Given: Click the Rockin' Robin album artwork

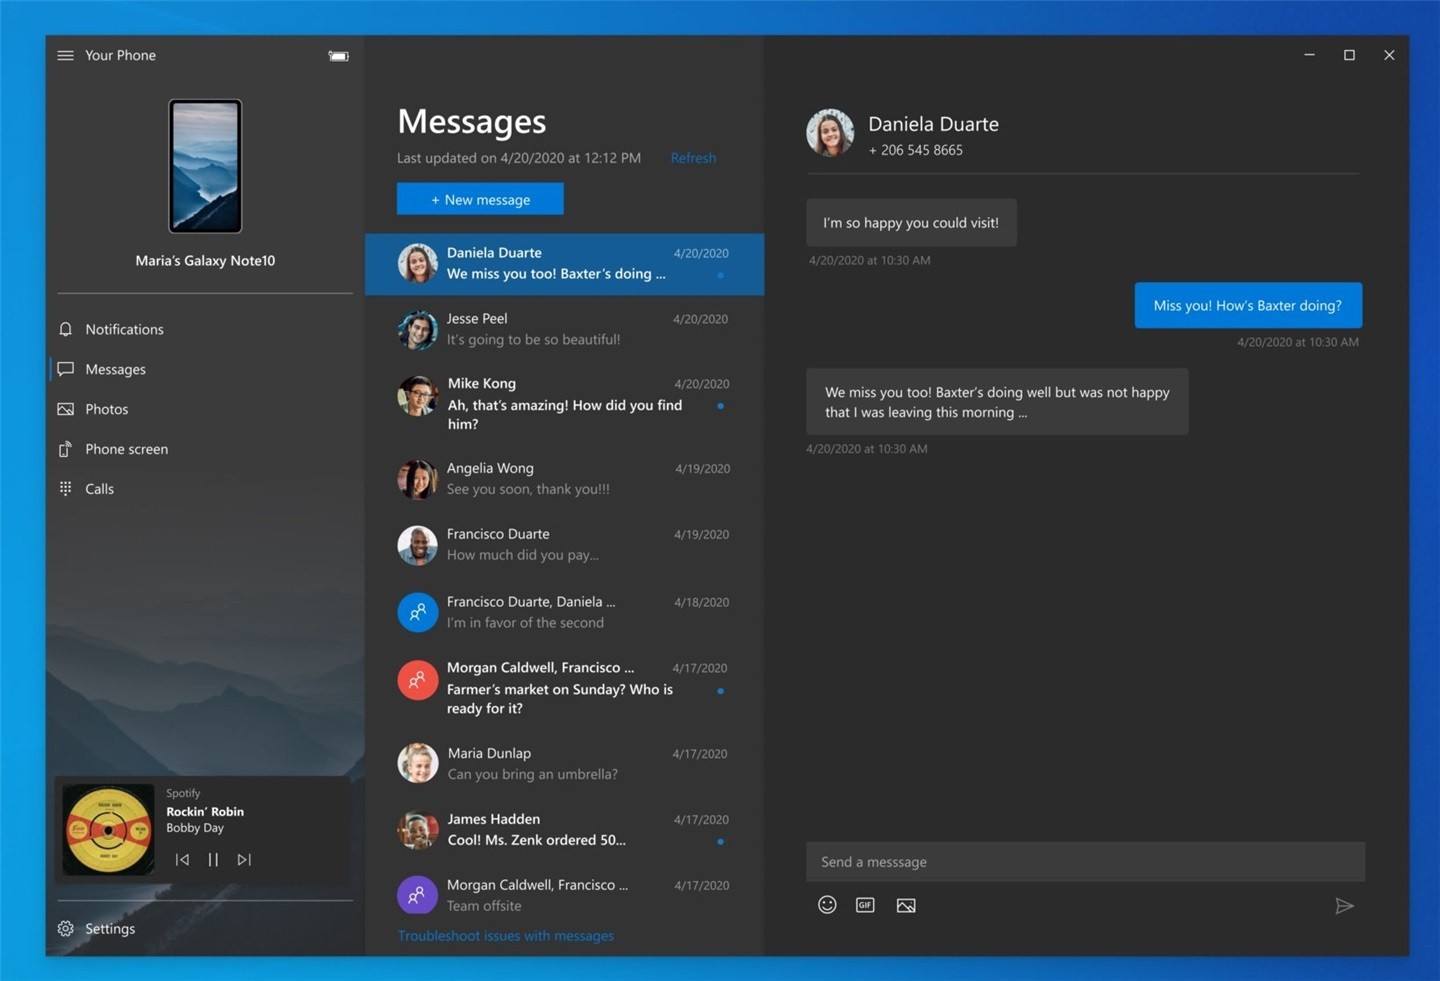Looking at the screenshot, I should (108, 829).
